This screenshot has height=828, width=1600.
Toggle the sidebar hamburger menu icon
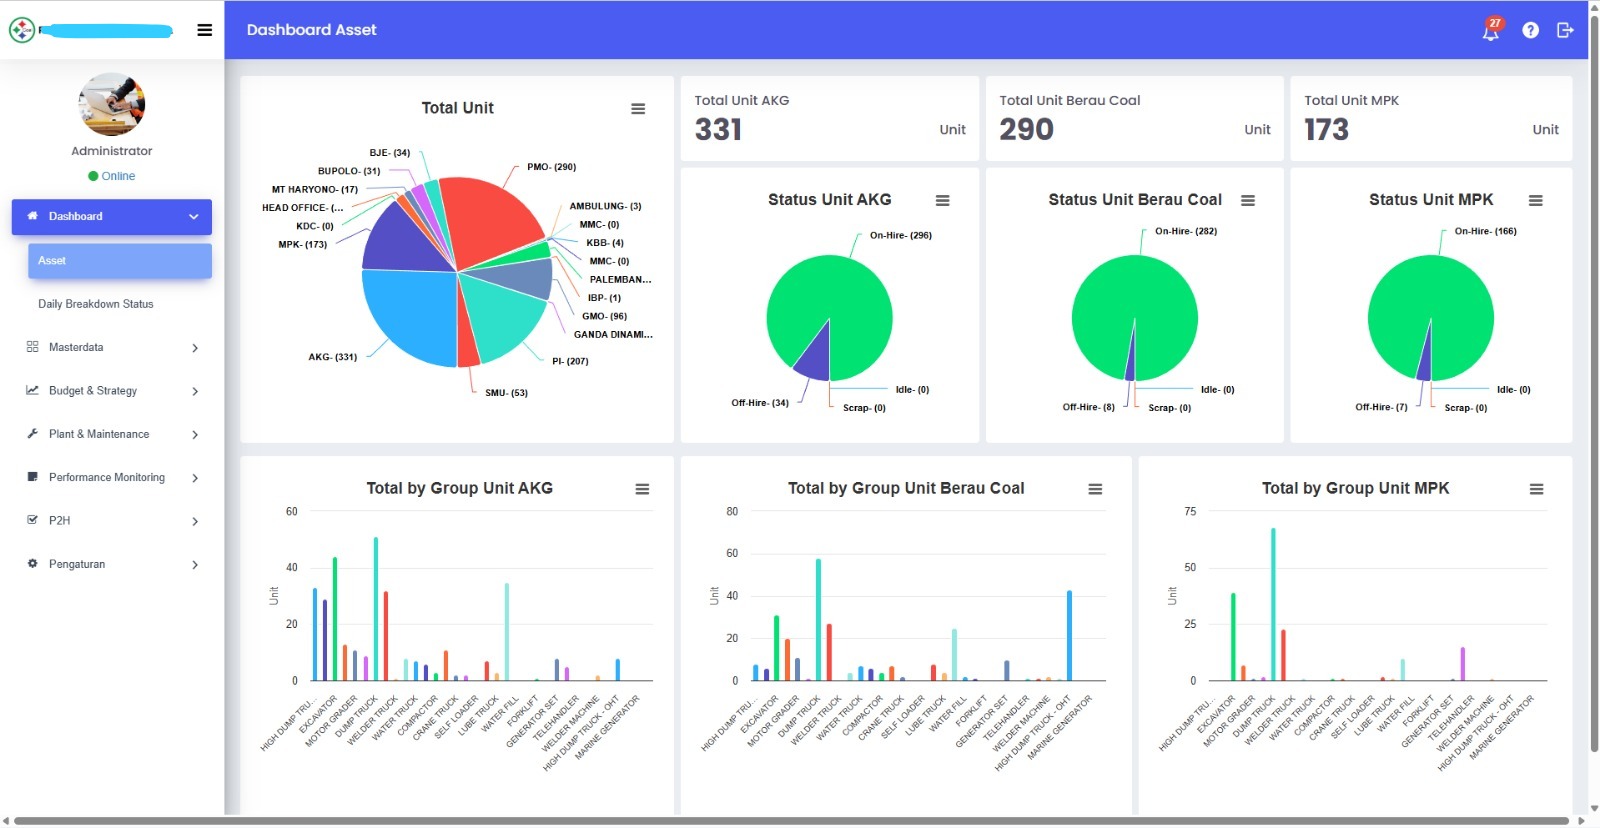point(205,30)
